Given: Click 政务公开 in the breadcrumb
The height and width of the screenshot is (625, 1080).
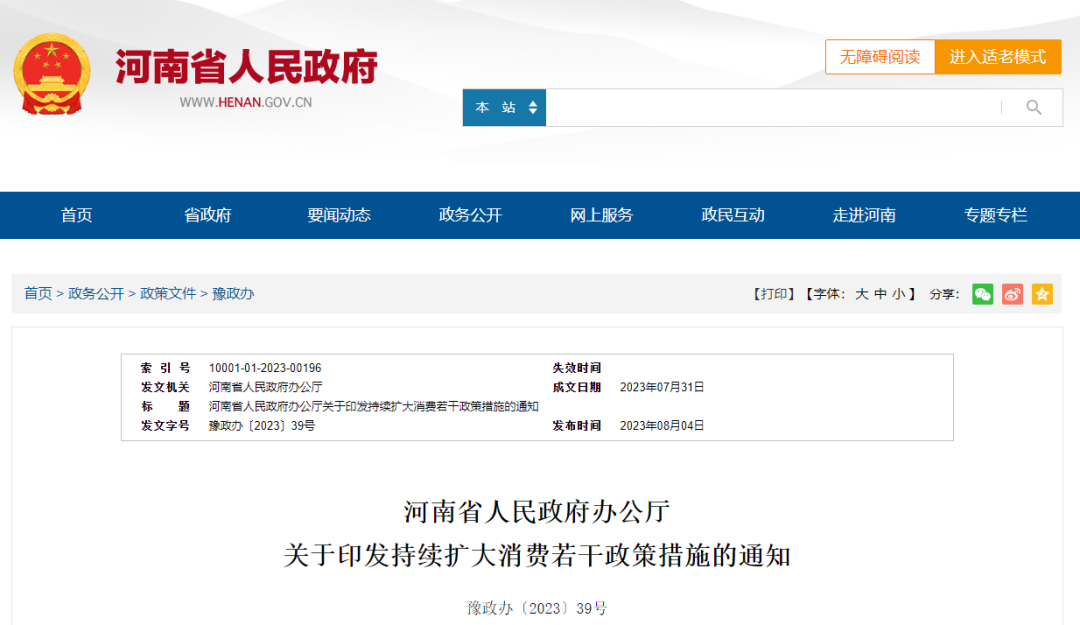Looking at the screenshot, I should tap(96, 294).
